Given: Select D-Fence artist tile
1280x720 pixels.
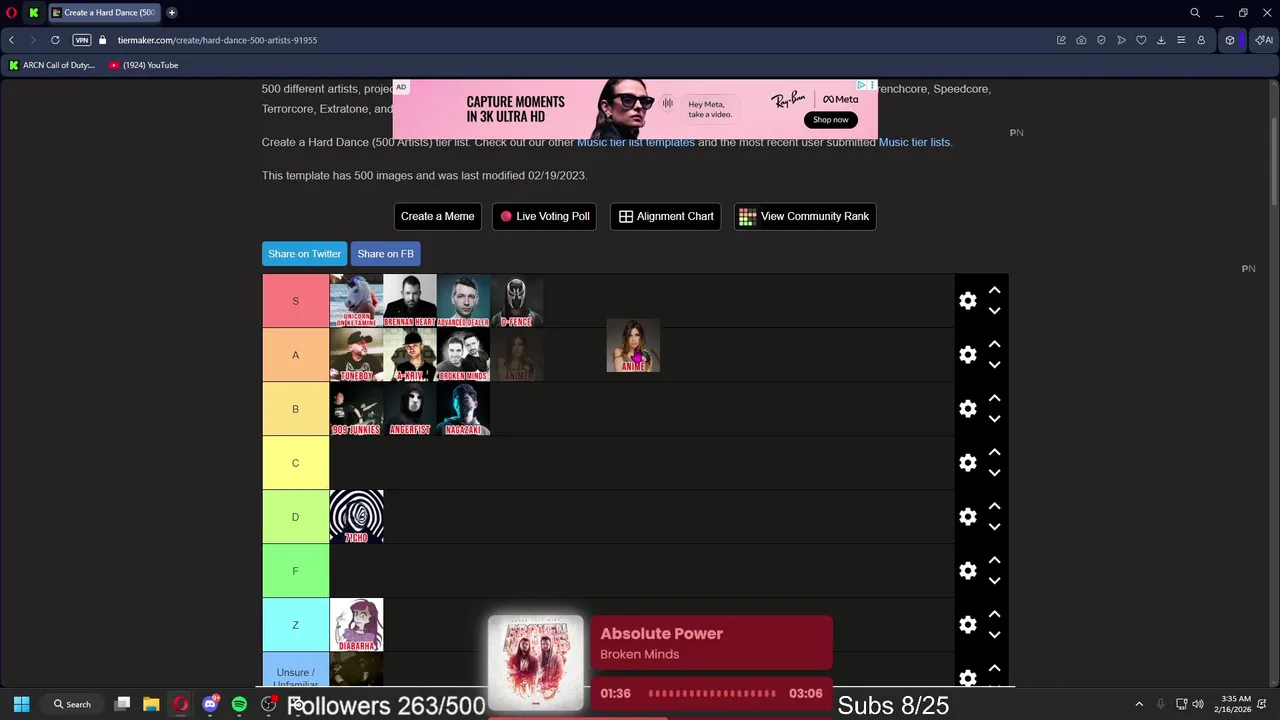Looking at the screenshot, I should click(x=516, y=301).
